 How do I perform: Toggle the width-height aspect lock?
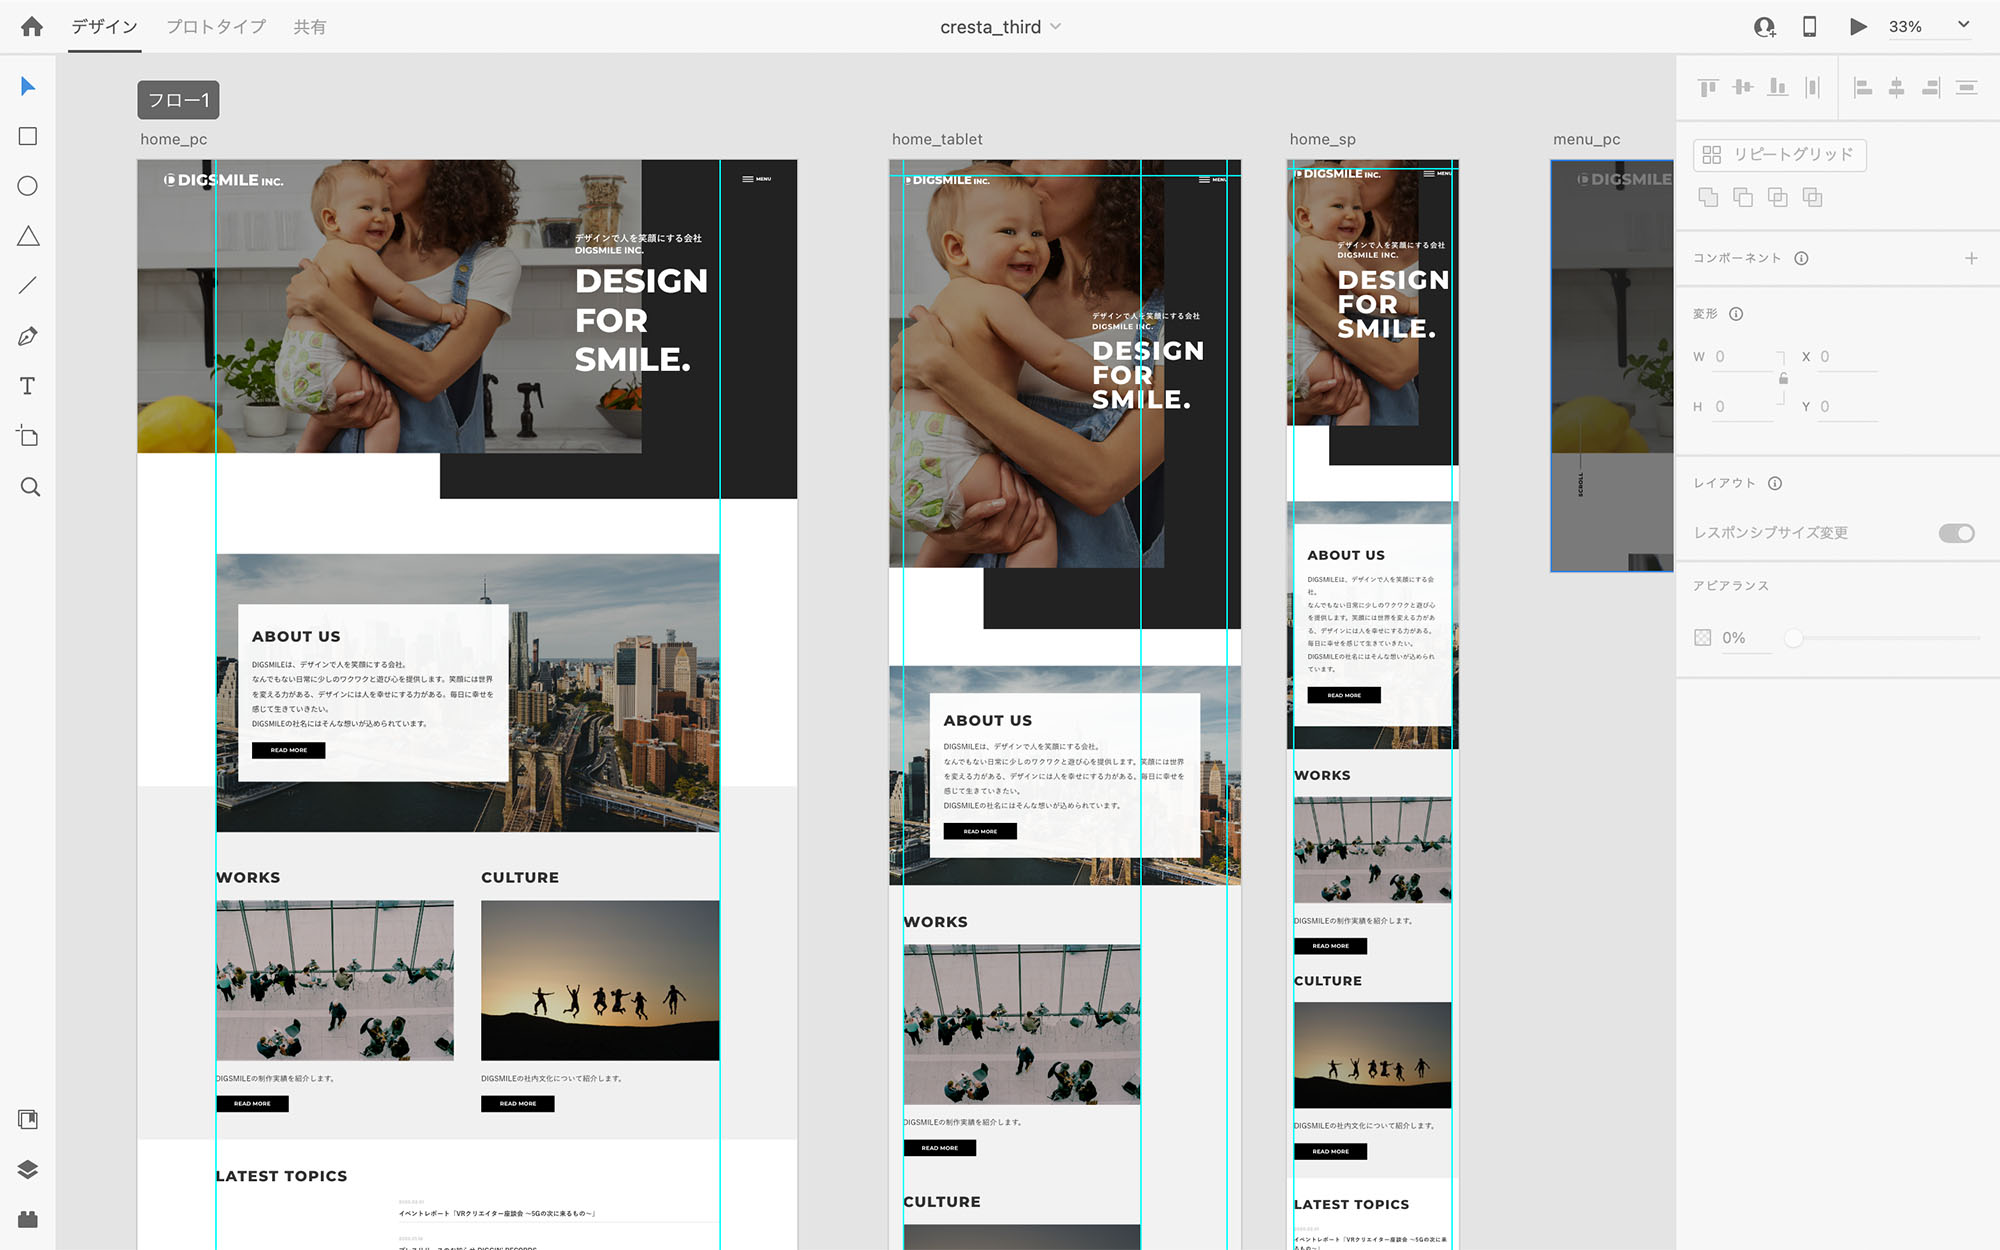1783,379
